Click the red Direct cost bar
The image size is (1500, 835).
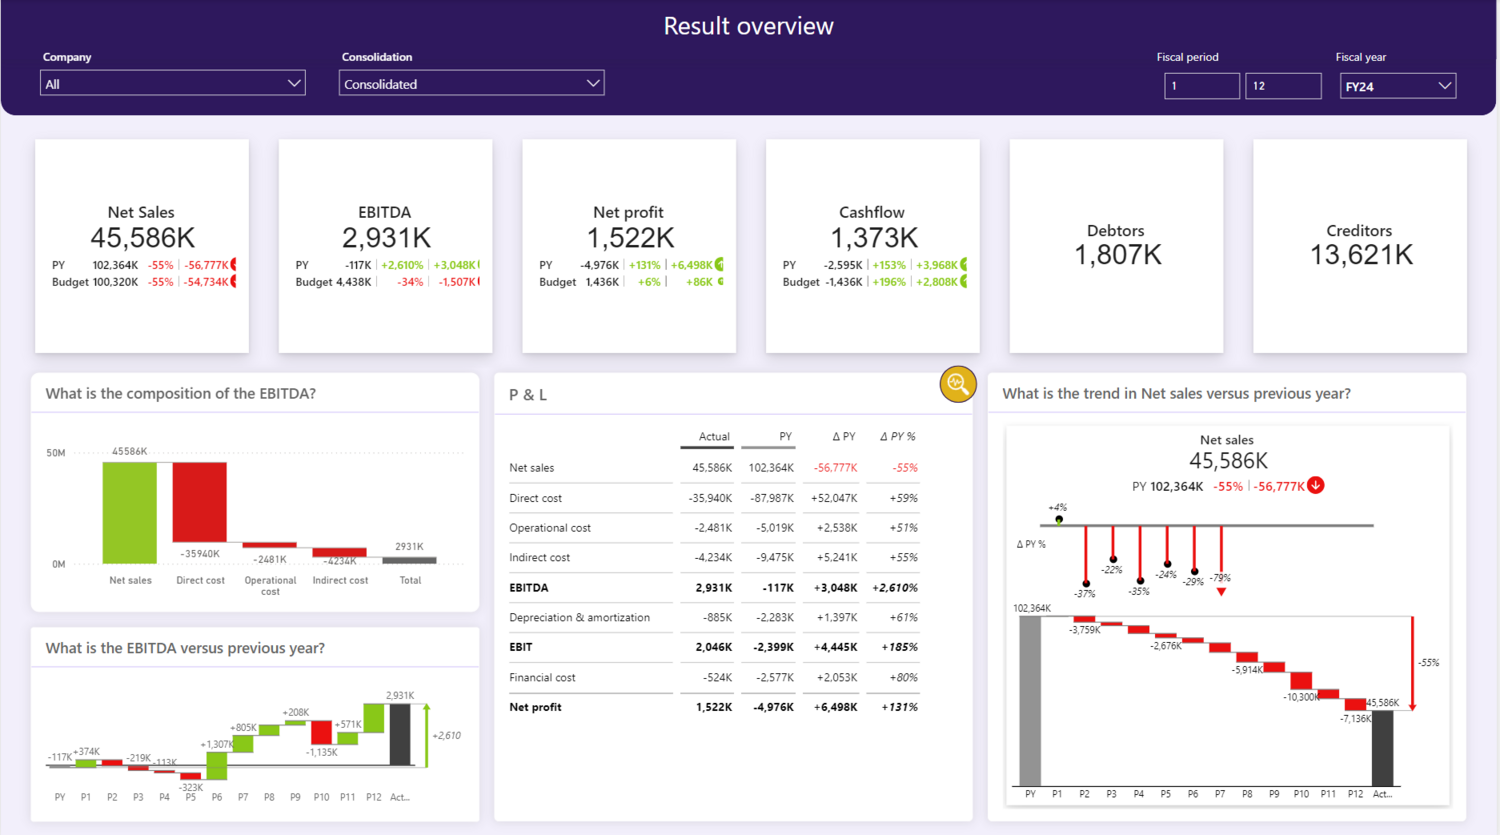200,502
